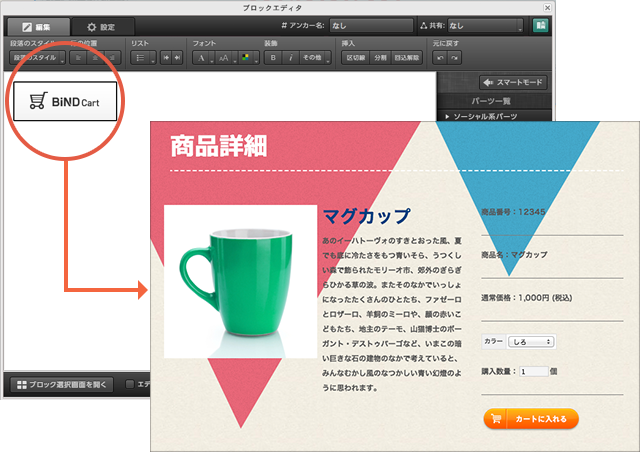The height and width of the screenshot is (452, 640).
Task: Click the font size AA icon
Action: (224, 58)
